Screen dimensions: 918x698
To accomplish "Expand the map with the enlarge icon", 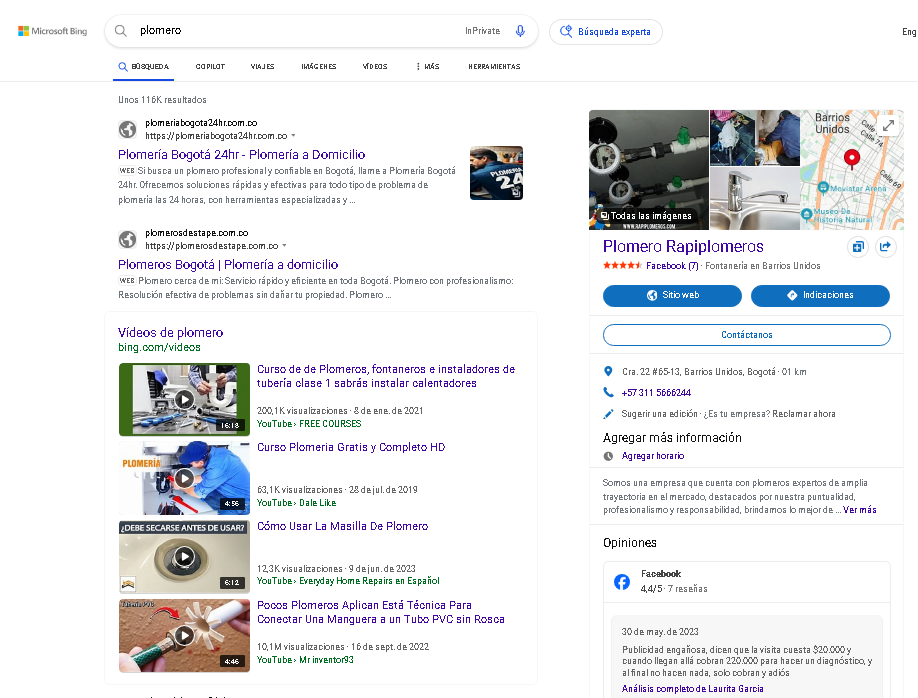I will point(888,126).
